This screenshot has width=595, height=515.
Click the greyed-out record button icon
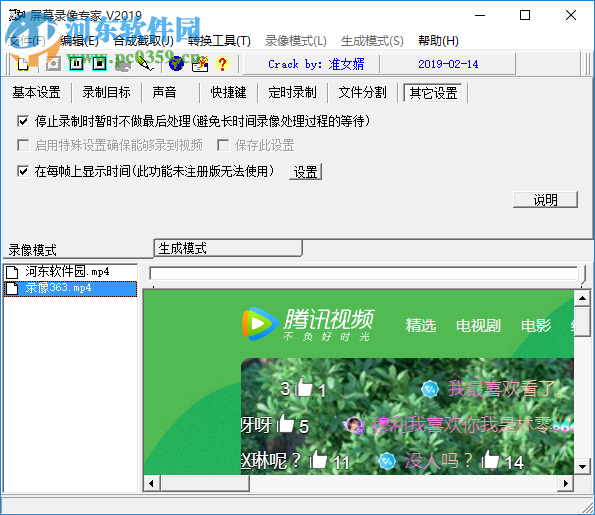[x=54, y=64]
